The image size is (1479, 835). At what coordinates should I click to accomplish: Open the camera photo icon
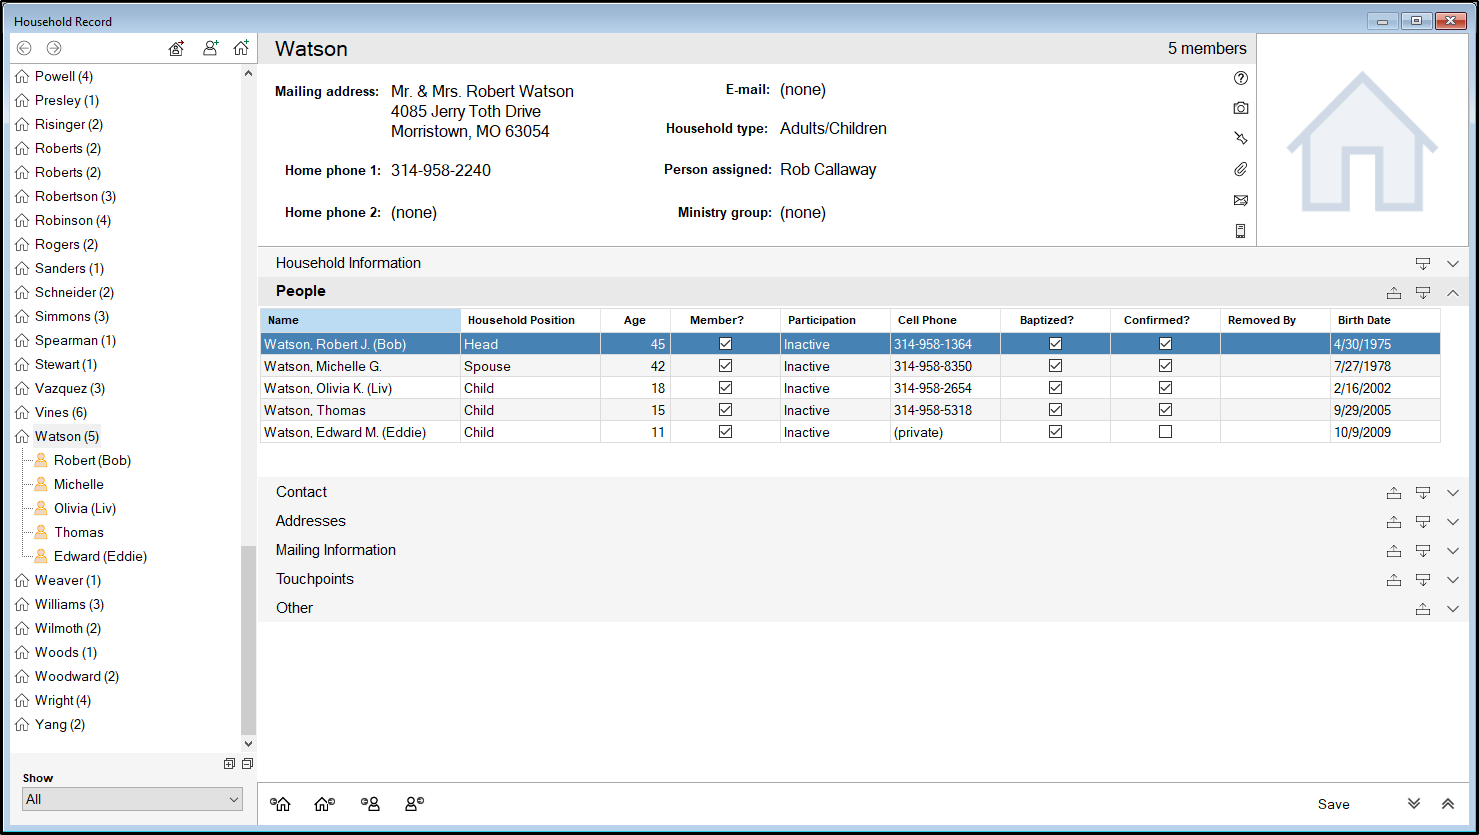1240,108
